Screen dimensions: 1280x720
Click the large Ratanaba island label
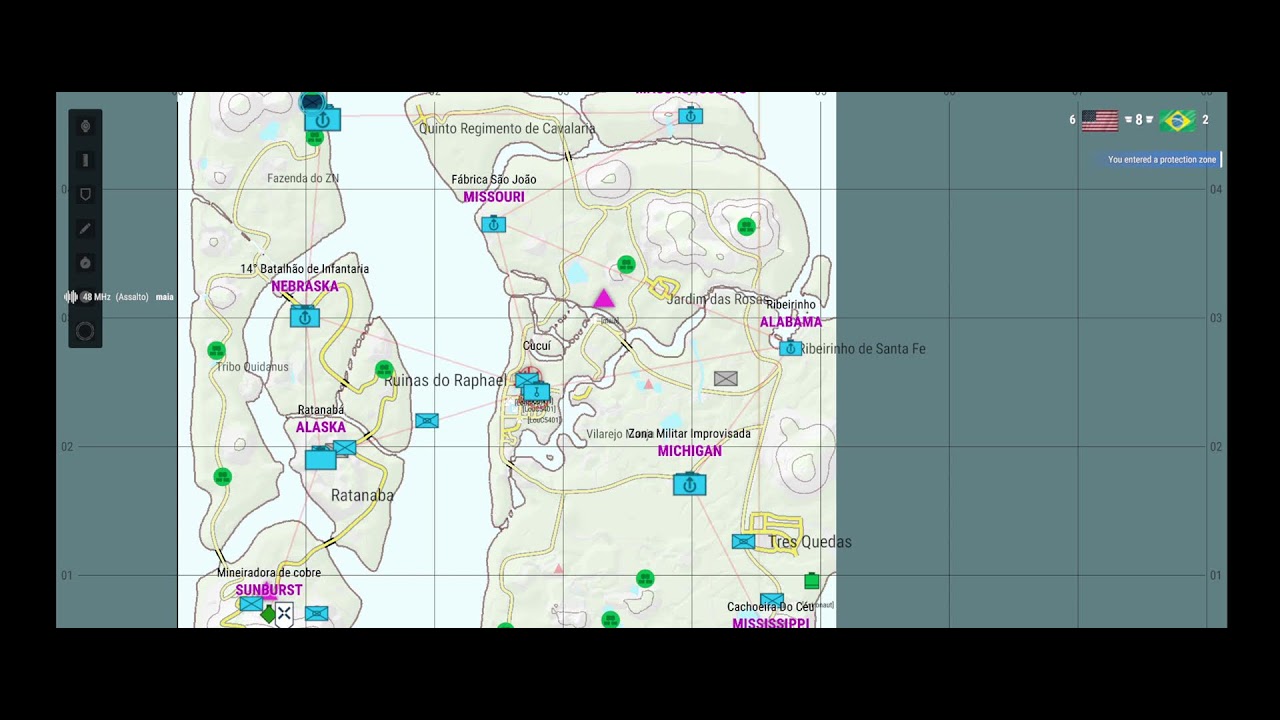click(x=362, y=495)
